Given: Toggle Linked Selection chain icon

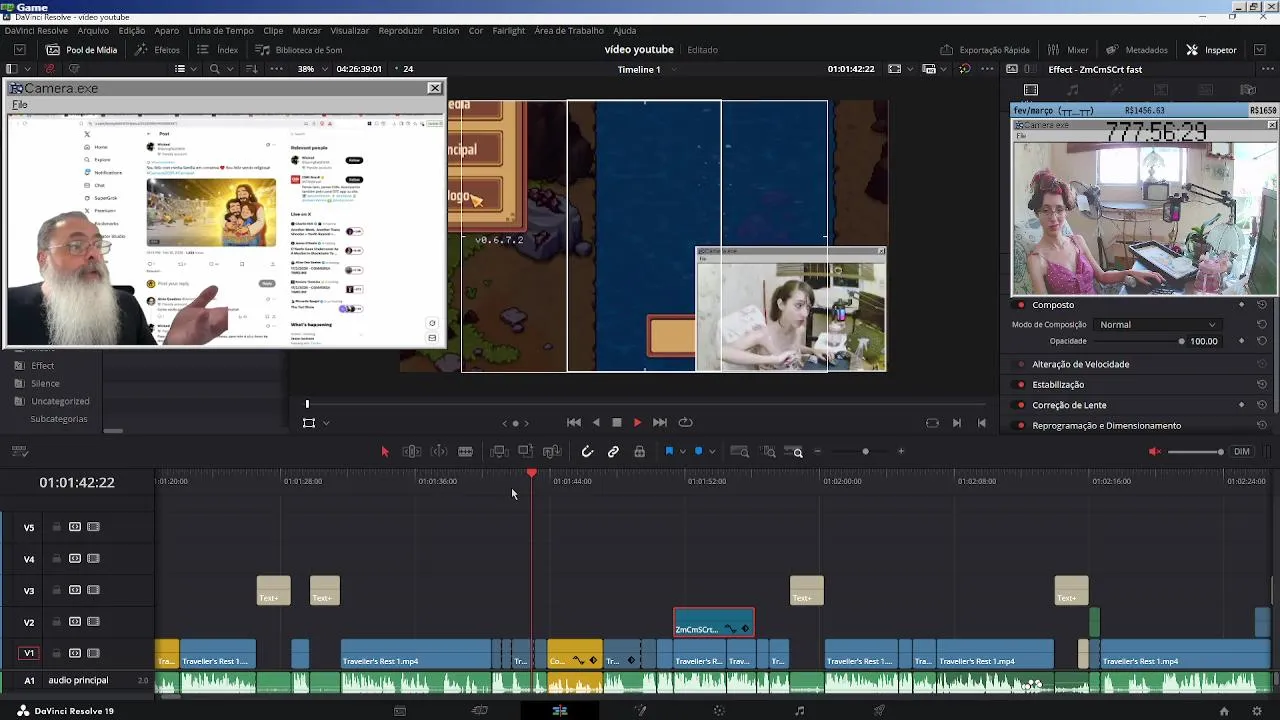Looking at the screenshot, I should 613,452.
